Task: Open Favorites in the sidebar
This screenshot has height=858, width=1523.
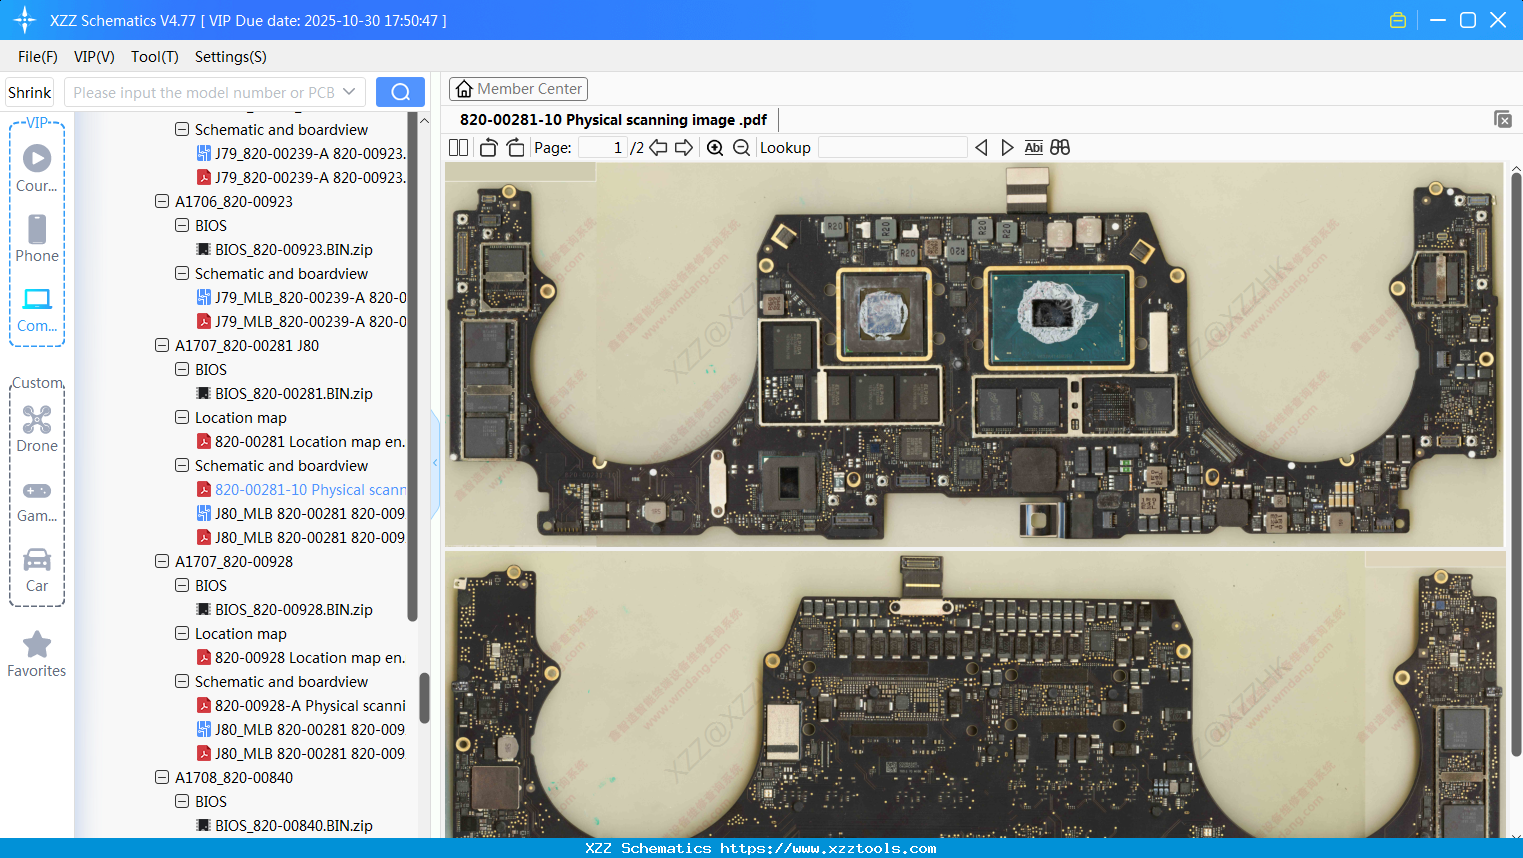Action: pos(37,654)
